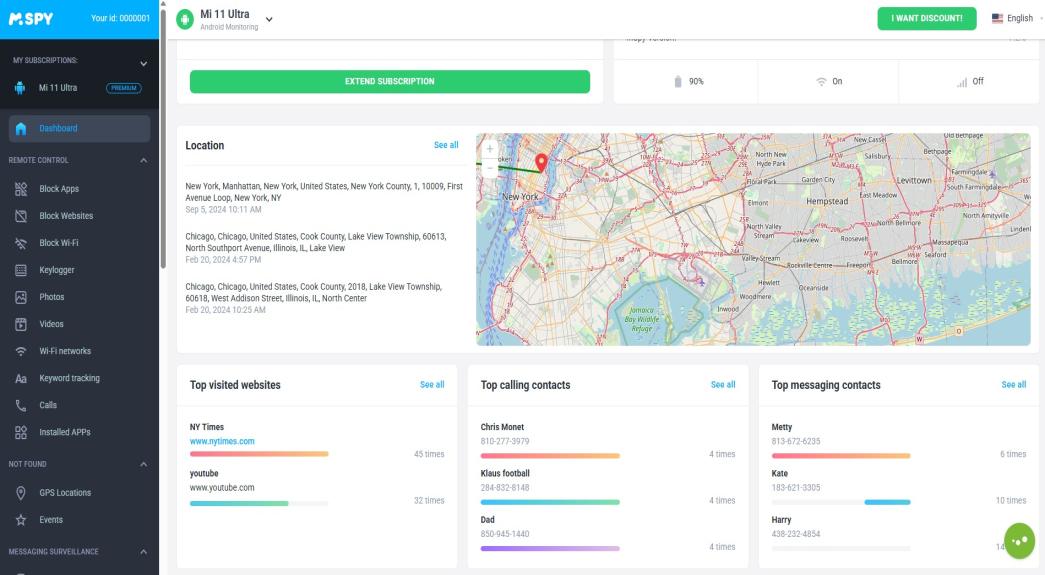Click the Wi-Fi On status icon
The height and width of the screenshot is (575, 1045).
coord(821,81)
